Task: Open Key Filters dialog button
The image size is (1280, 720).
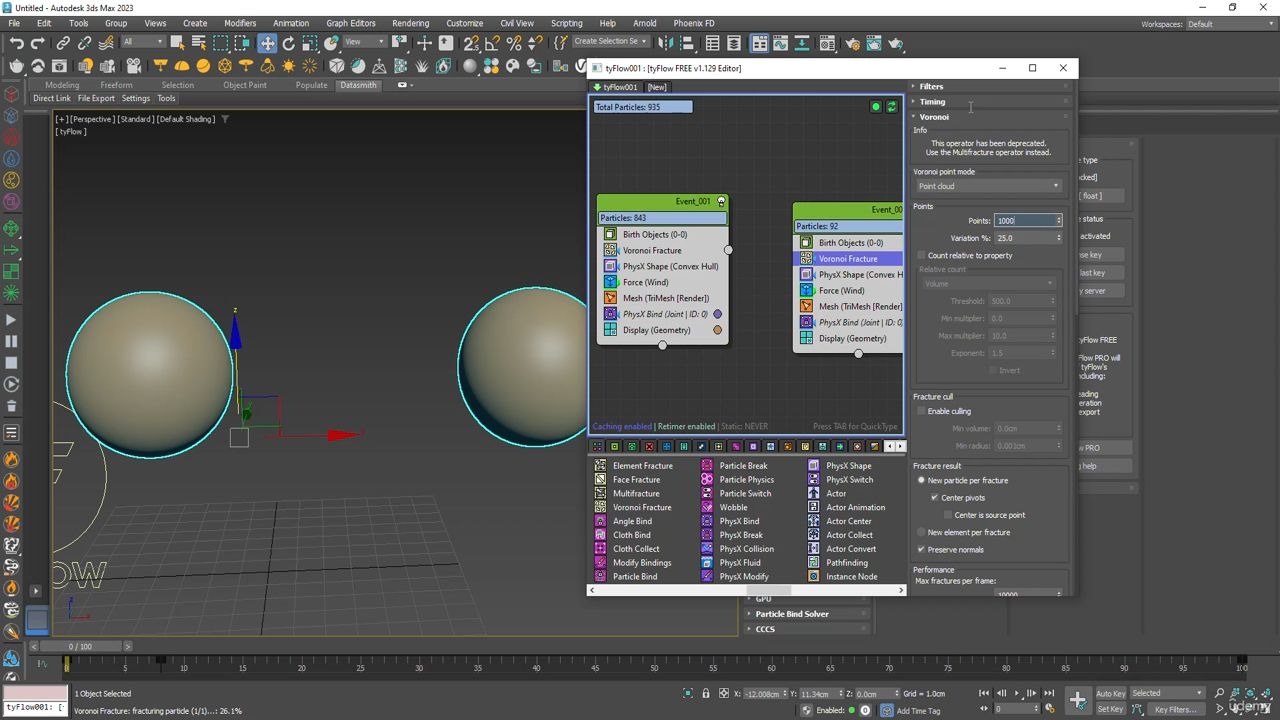Action: pos(1175,710)
